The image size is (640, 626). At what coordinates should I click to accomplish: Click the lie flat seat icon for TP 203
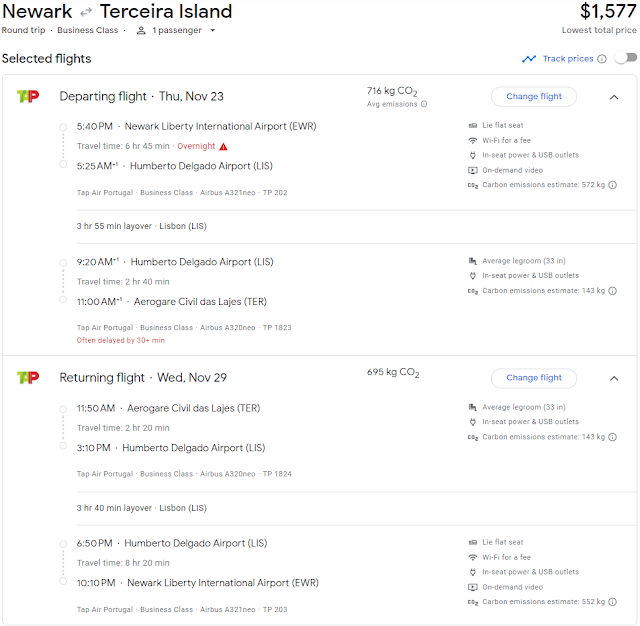coord(473,542)
